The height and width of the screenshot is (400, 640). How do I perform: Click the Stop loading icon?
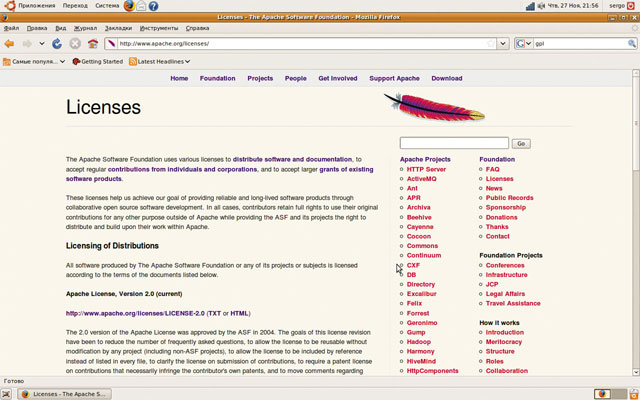75,44
